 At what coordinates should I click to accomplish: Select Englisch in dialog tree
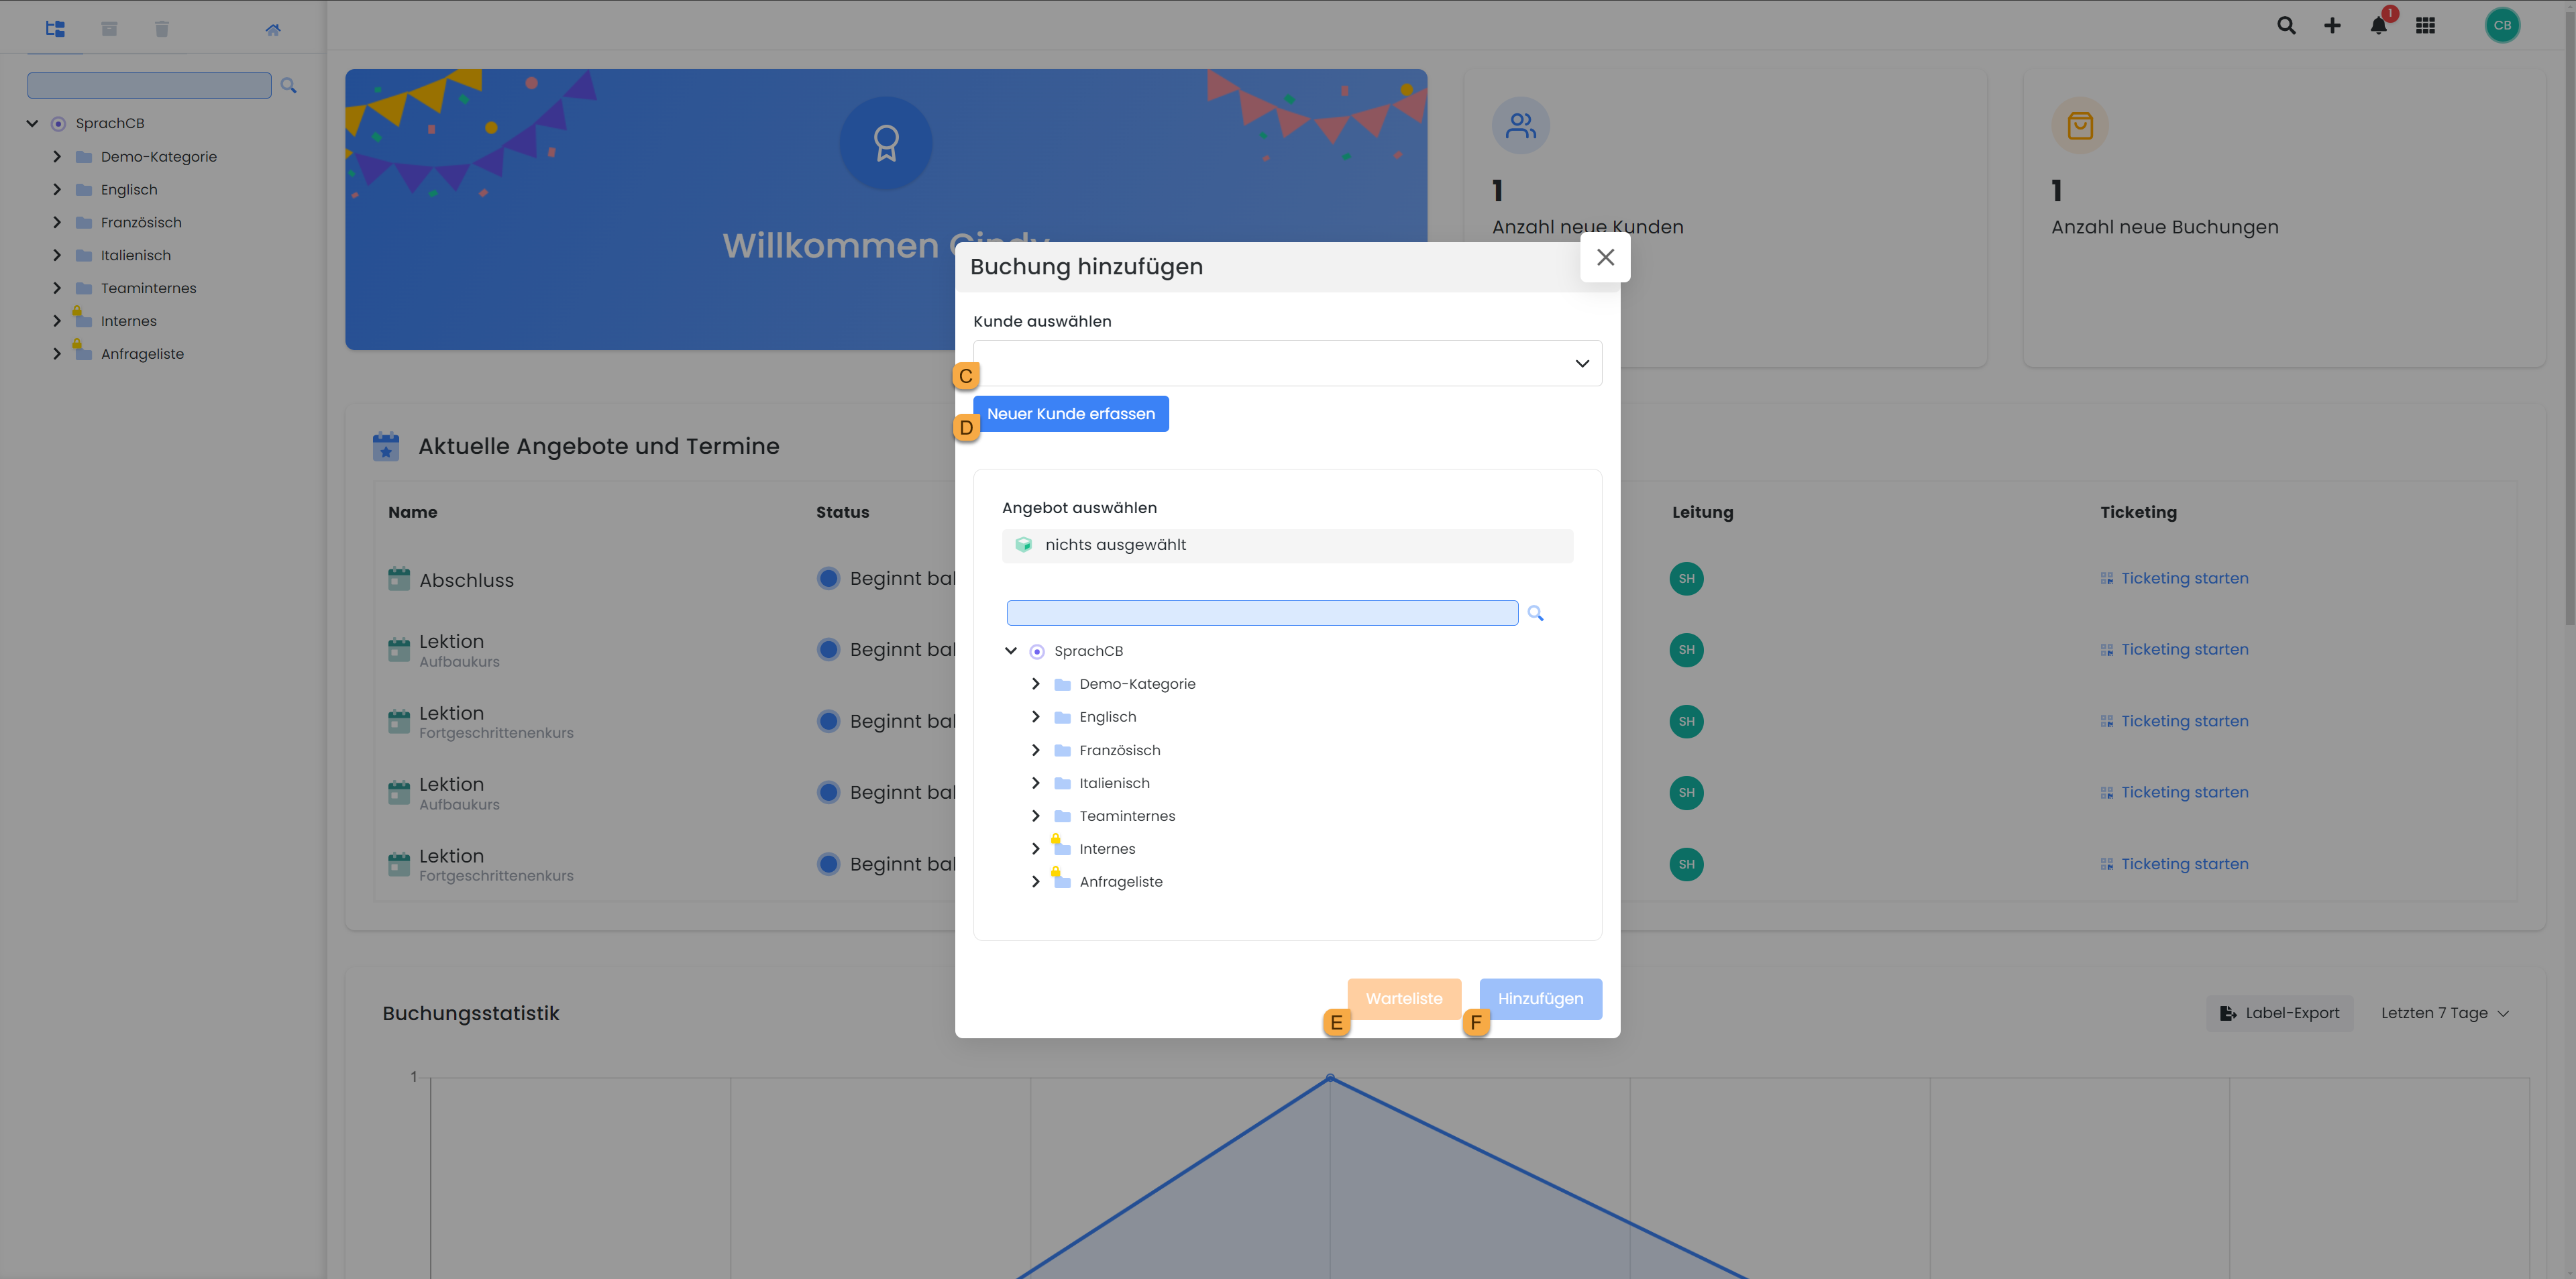[1107, 717]
